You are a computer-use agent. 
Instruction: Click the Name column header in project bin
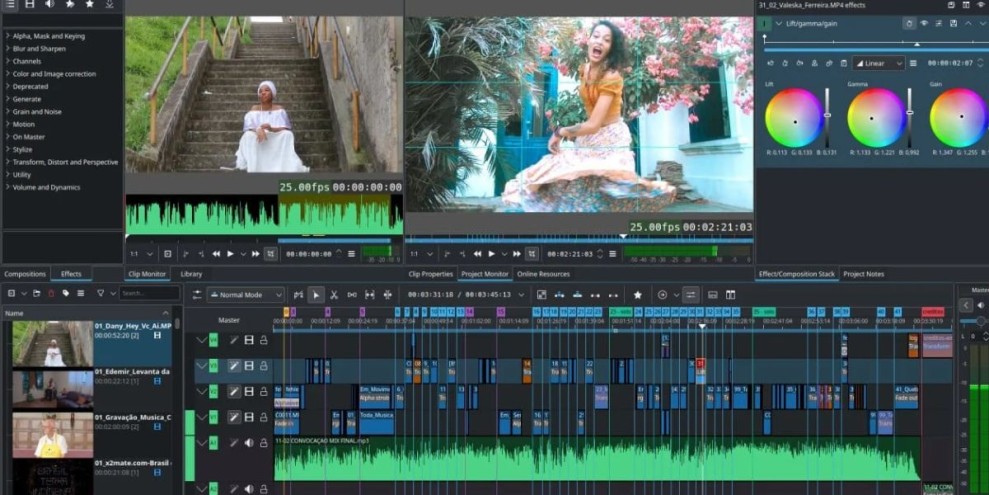tap(87, 313)
